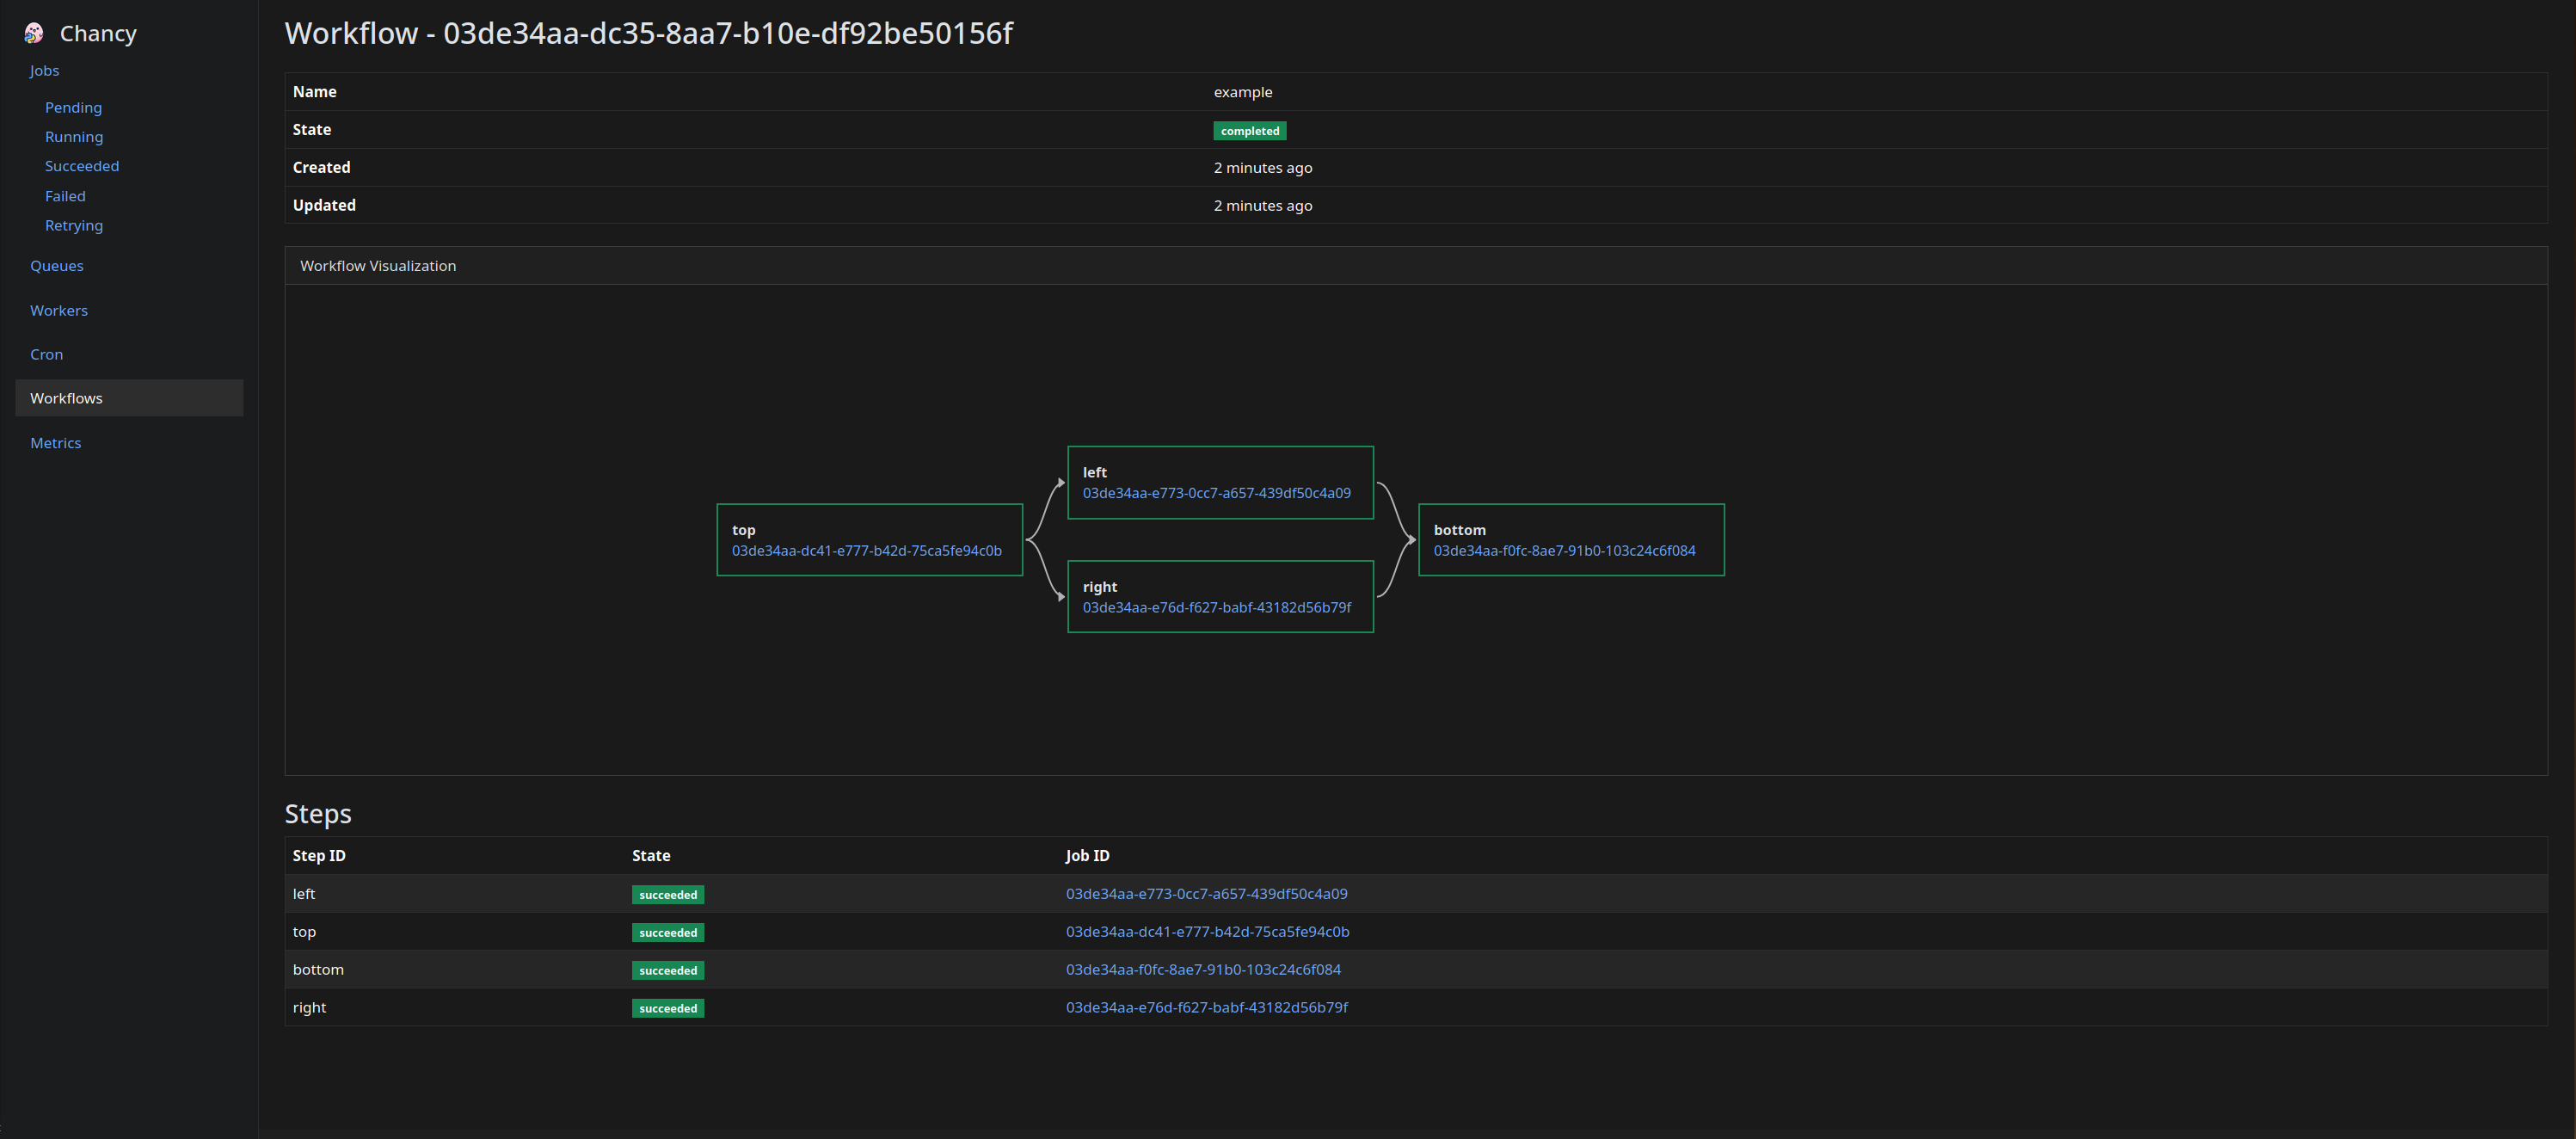Click succeeded badge in right step row
The image size is (2576, 1139).
[668, 1008]
